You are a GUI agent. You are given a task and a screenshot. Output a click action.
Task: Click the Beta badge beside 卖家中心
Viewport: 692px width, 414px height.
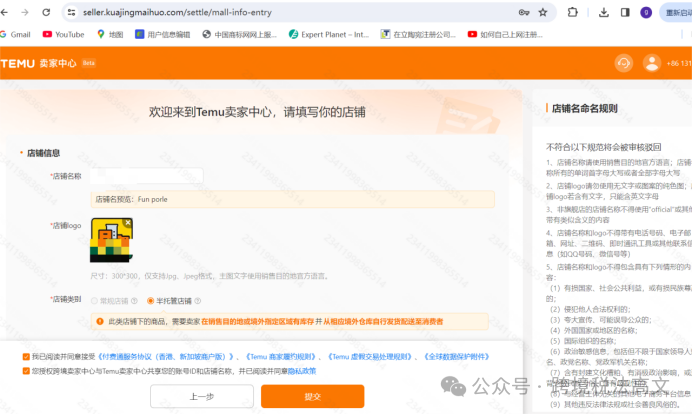(89, 63)
